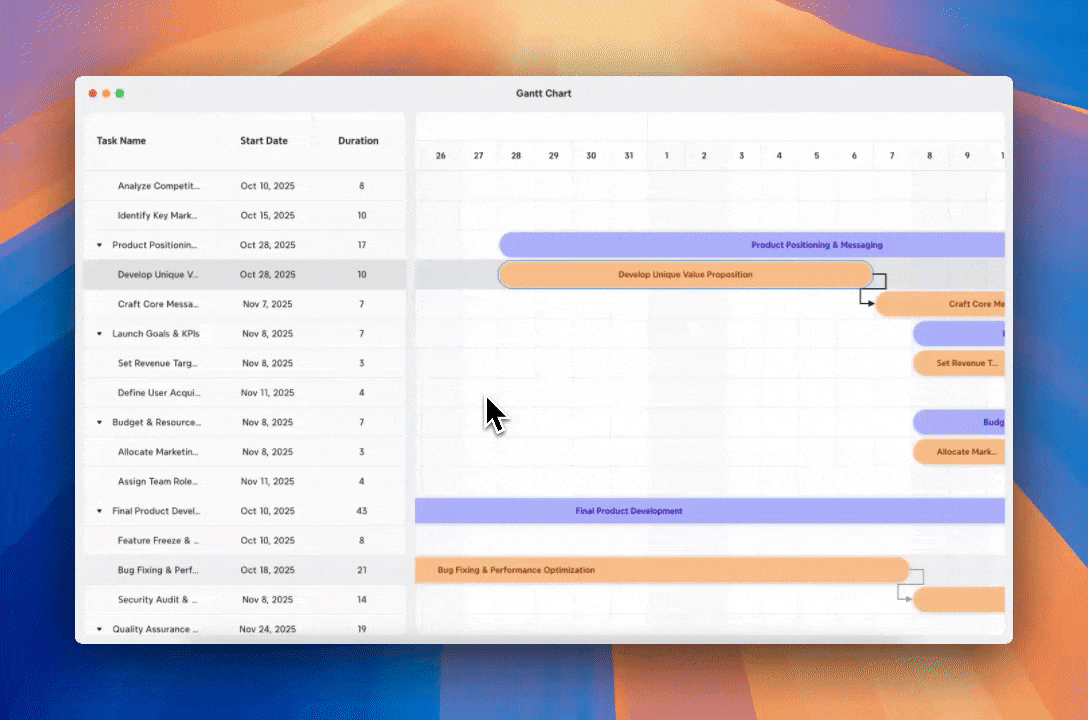Select the Assign Team Role... task row
The image size is (1088, 720).
[x=244, y=481]
